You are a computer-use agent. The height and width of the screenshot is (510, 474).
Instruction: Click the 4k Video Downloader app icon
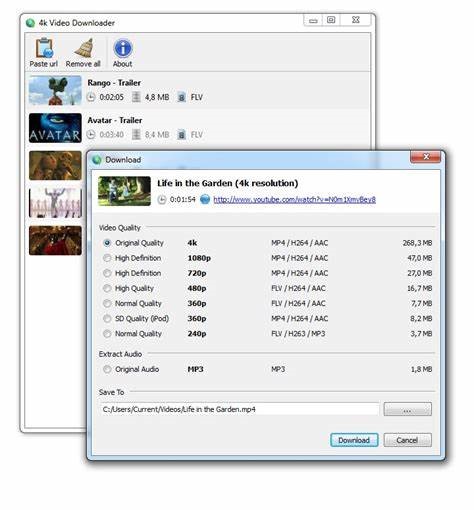click(30, 23)
